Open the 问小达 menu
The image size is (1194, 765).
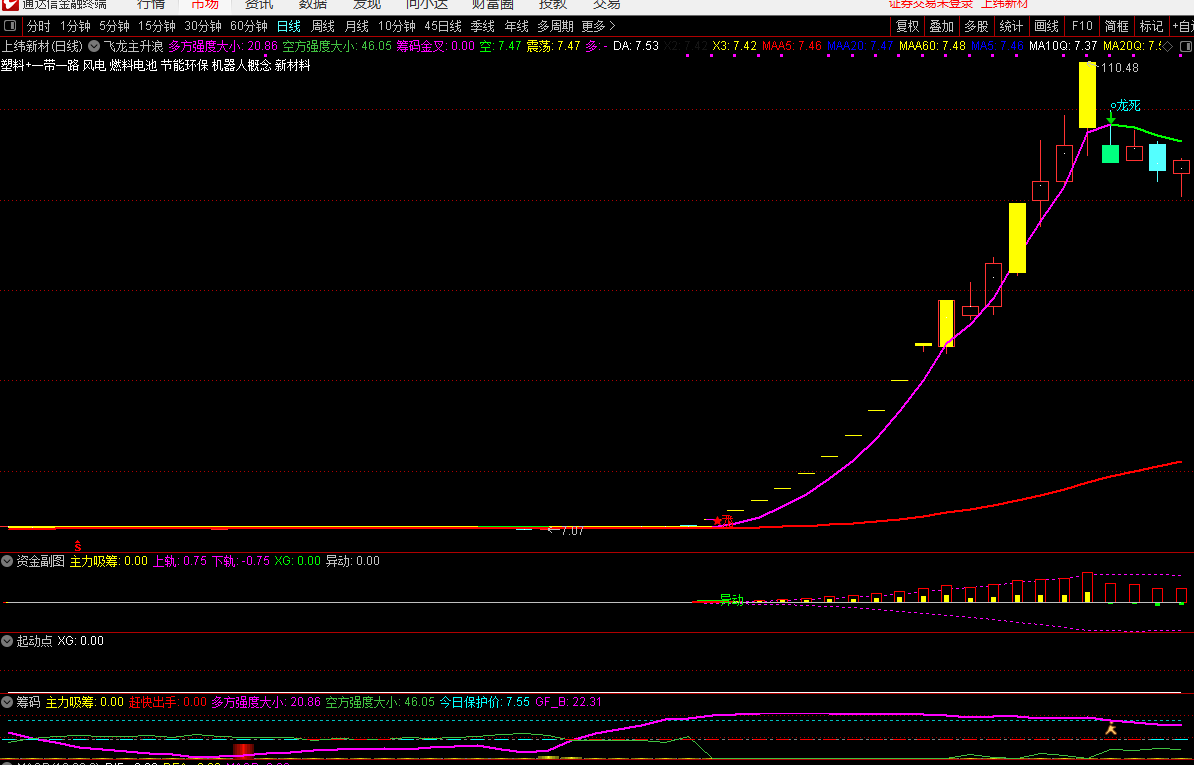click(426, 5)
